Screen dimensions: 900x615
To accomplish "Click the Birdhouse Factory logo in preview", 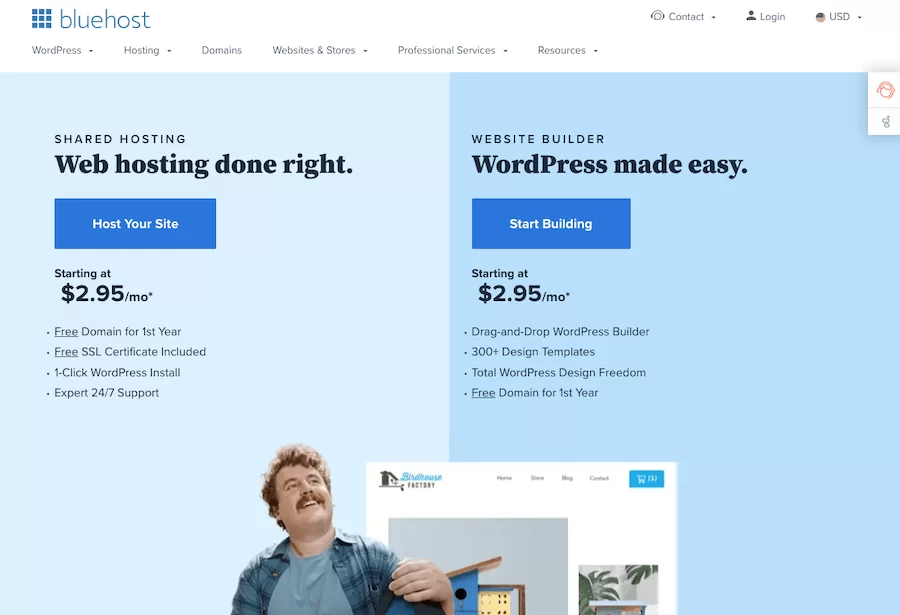I will click(410, 480).
